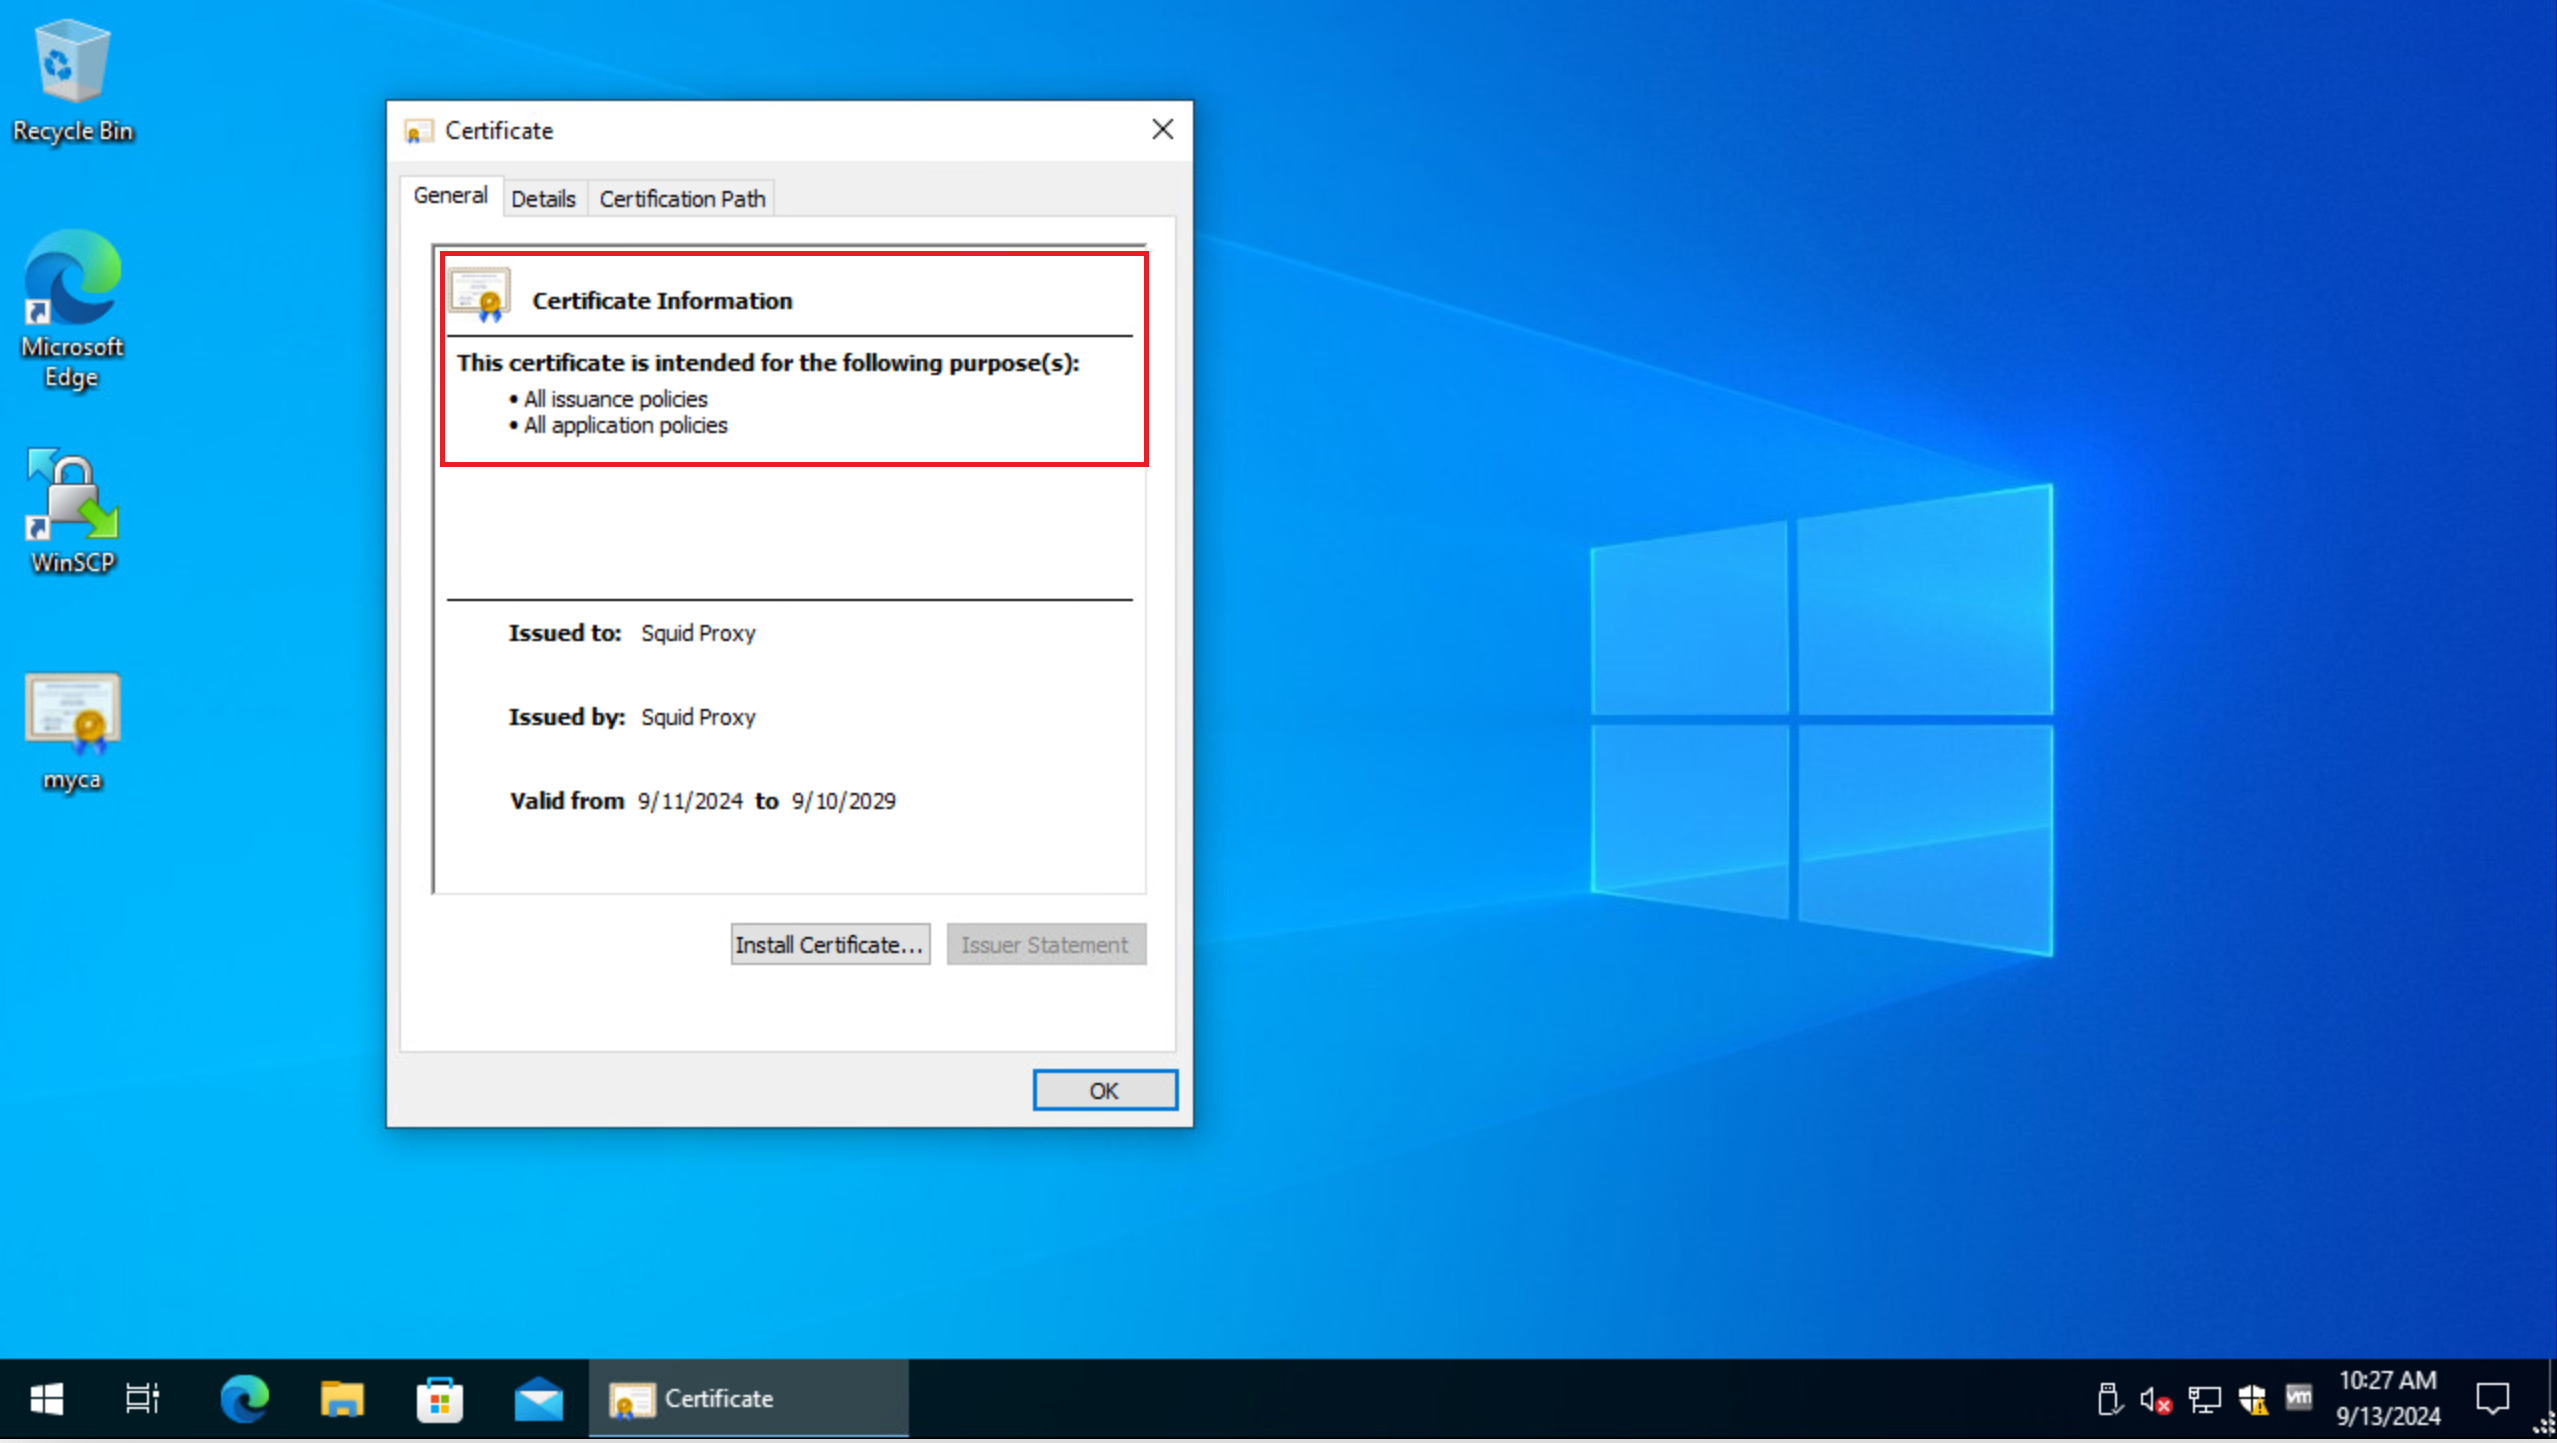Click the expiry date 9/10/2029
This screenshot has height=1443, width=2557.
click(x=844, y=801)
